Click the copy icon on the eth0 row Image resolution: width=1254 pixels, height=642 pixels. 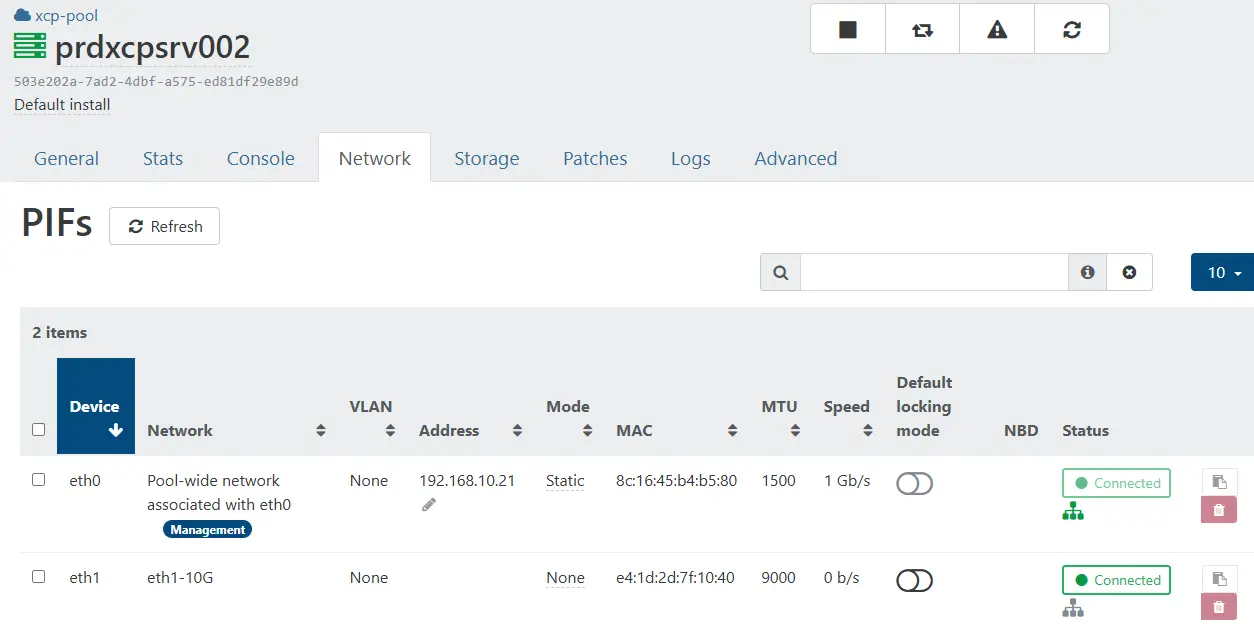(1218, 481)
